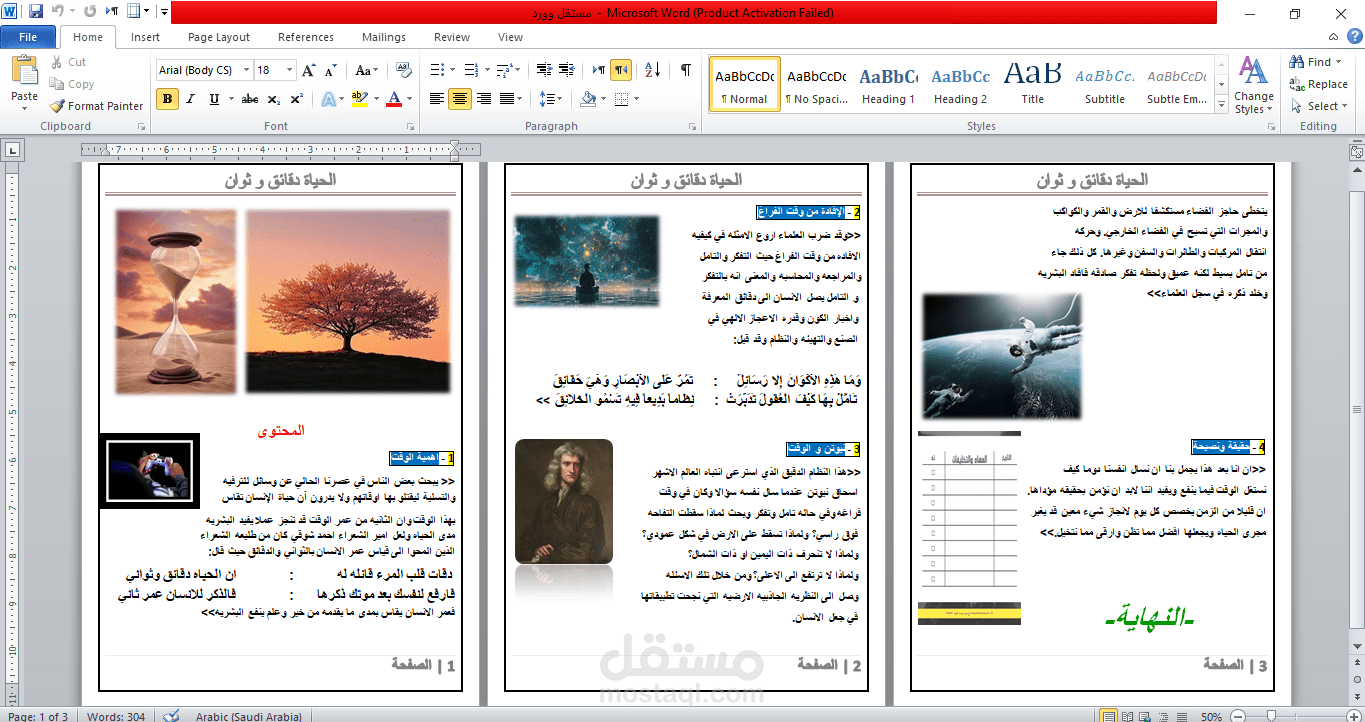This screenshot has height=722, width=1365.
Task: Align text to the left
Action: (x=436, y=99)
